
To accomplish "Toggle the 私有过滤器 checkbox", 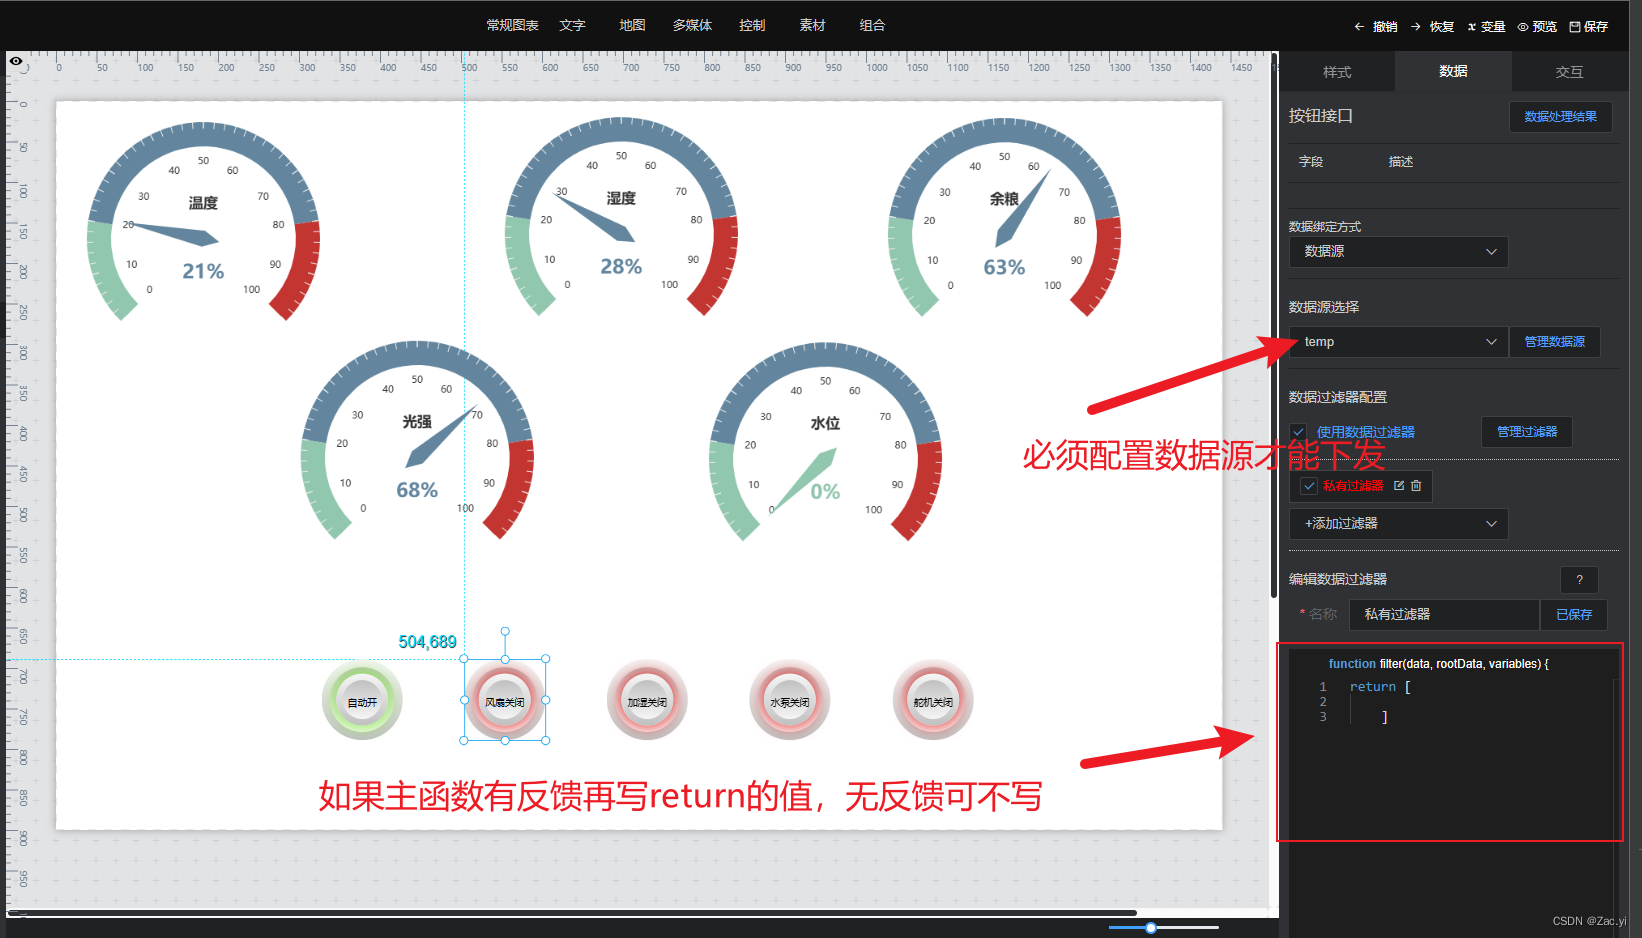I will (1309, 486).
